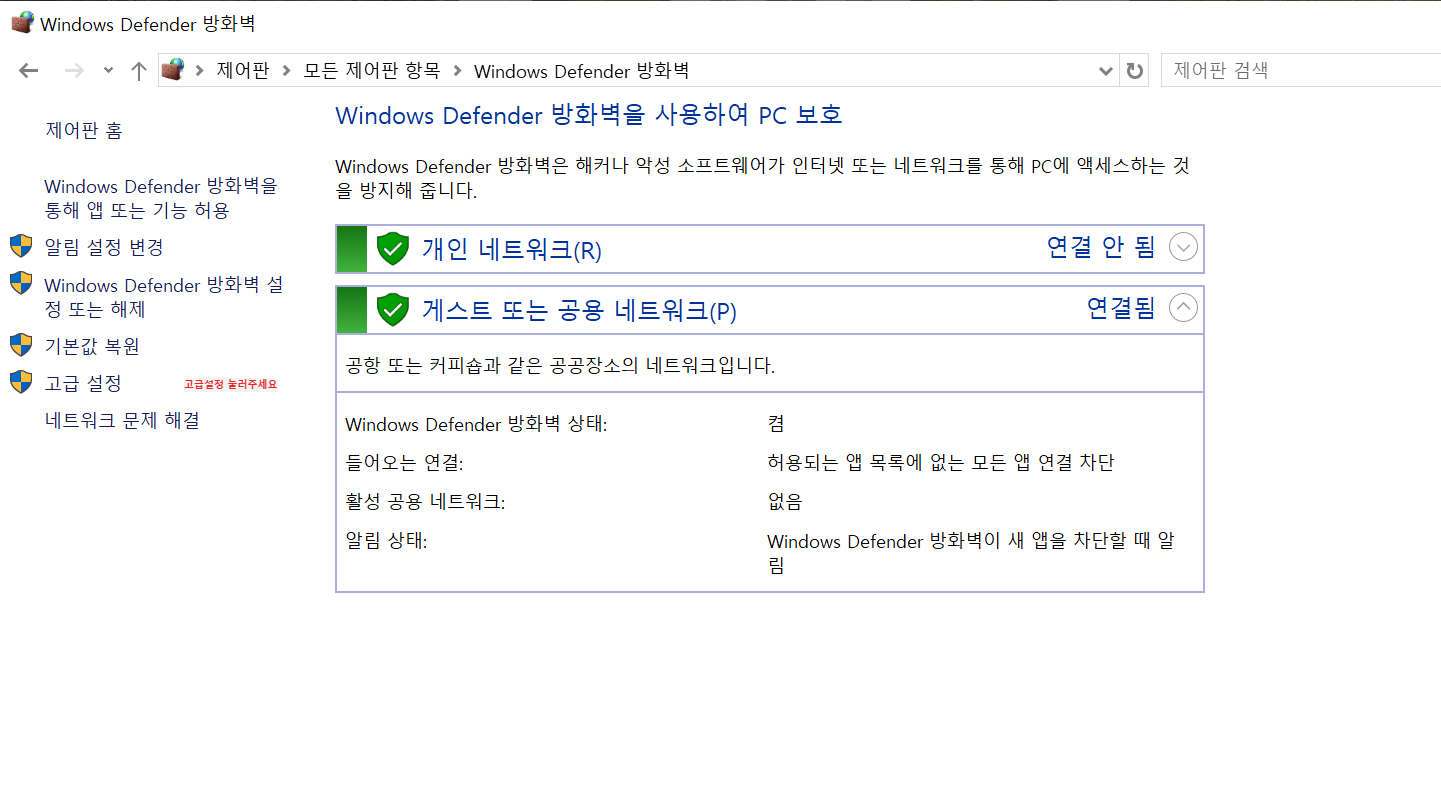Refresh the control panel page
1441x790 pixels.
coord(1134,71)
